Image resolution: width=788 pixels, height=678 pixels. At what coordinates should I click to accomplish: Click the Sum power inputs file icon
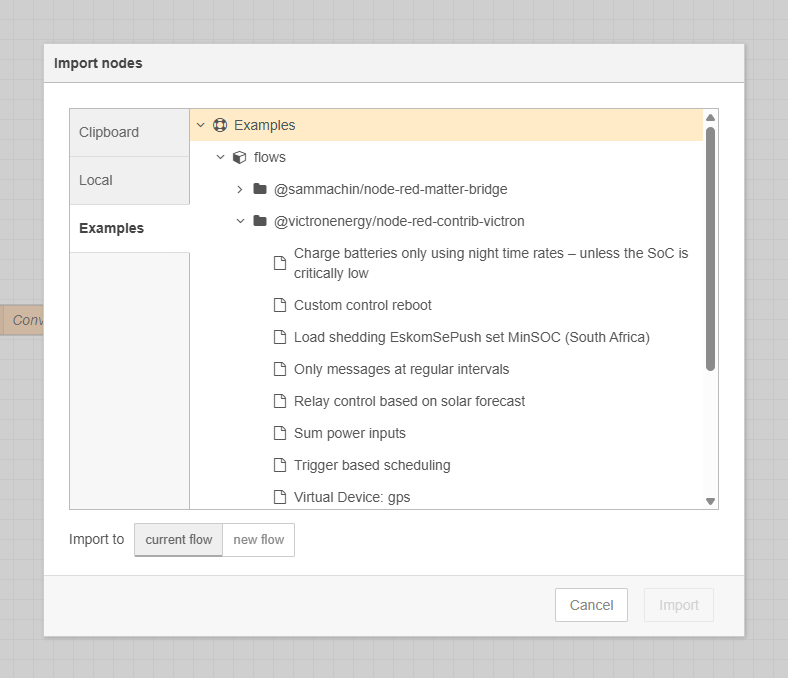280,433
